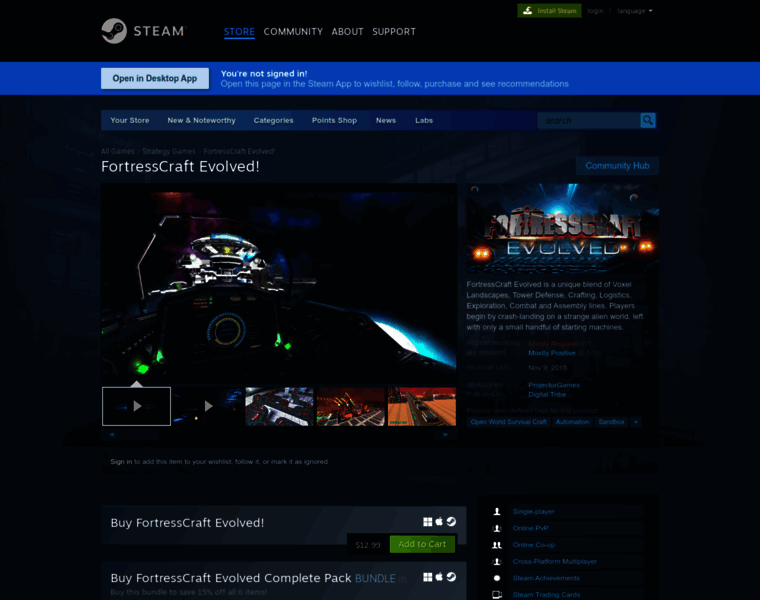
Task: Click the All Games breadcrumb
Action: 117,151
